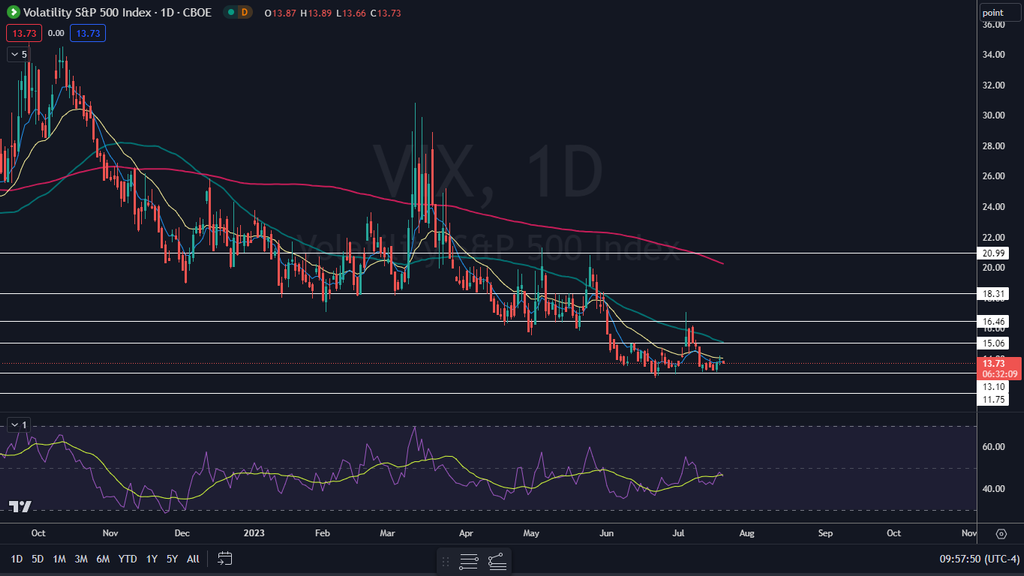Open the go-to-date calendar icon
Screen dimensions: 1024x576
[225, 558]
